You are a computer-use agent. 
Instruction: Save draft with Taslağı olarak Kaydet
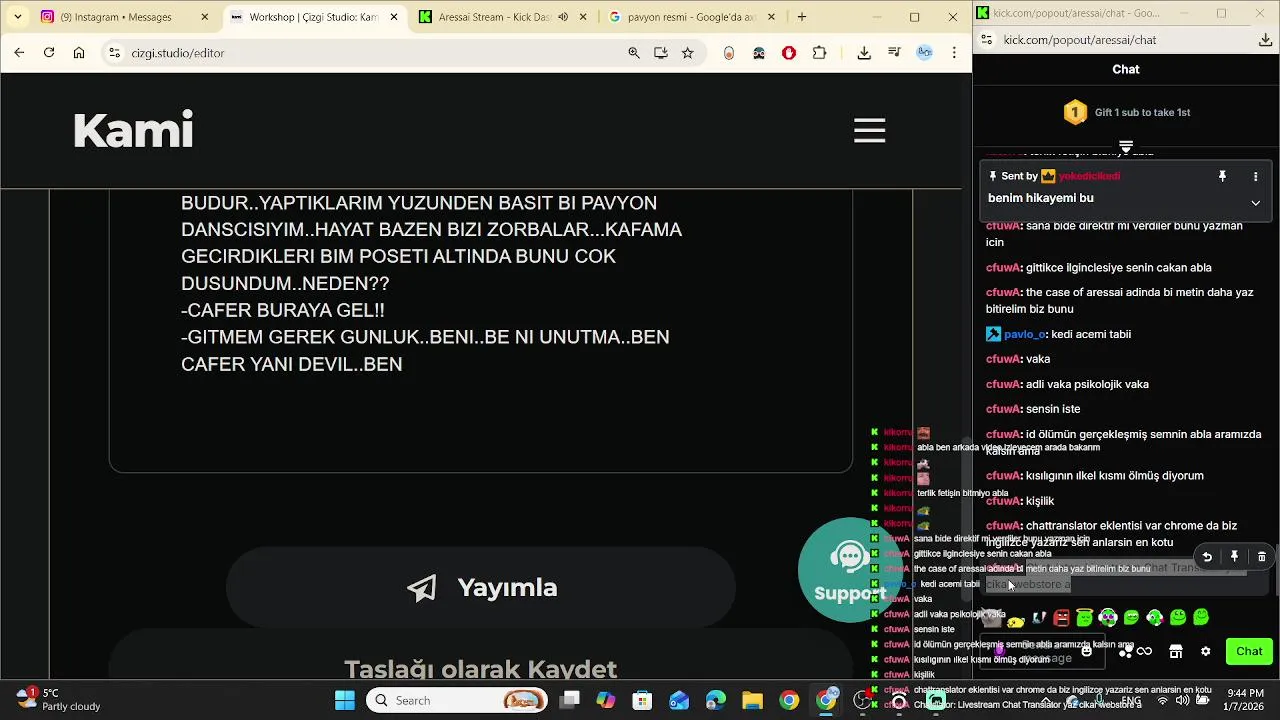pos(481,668)
